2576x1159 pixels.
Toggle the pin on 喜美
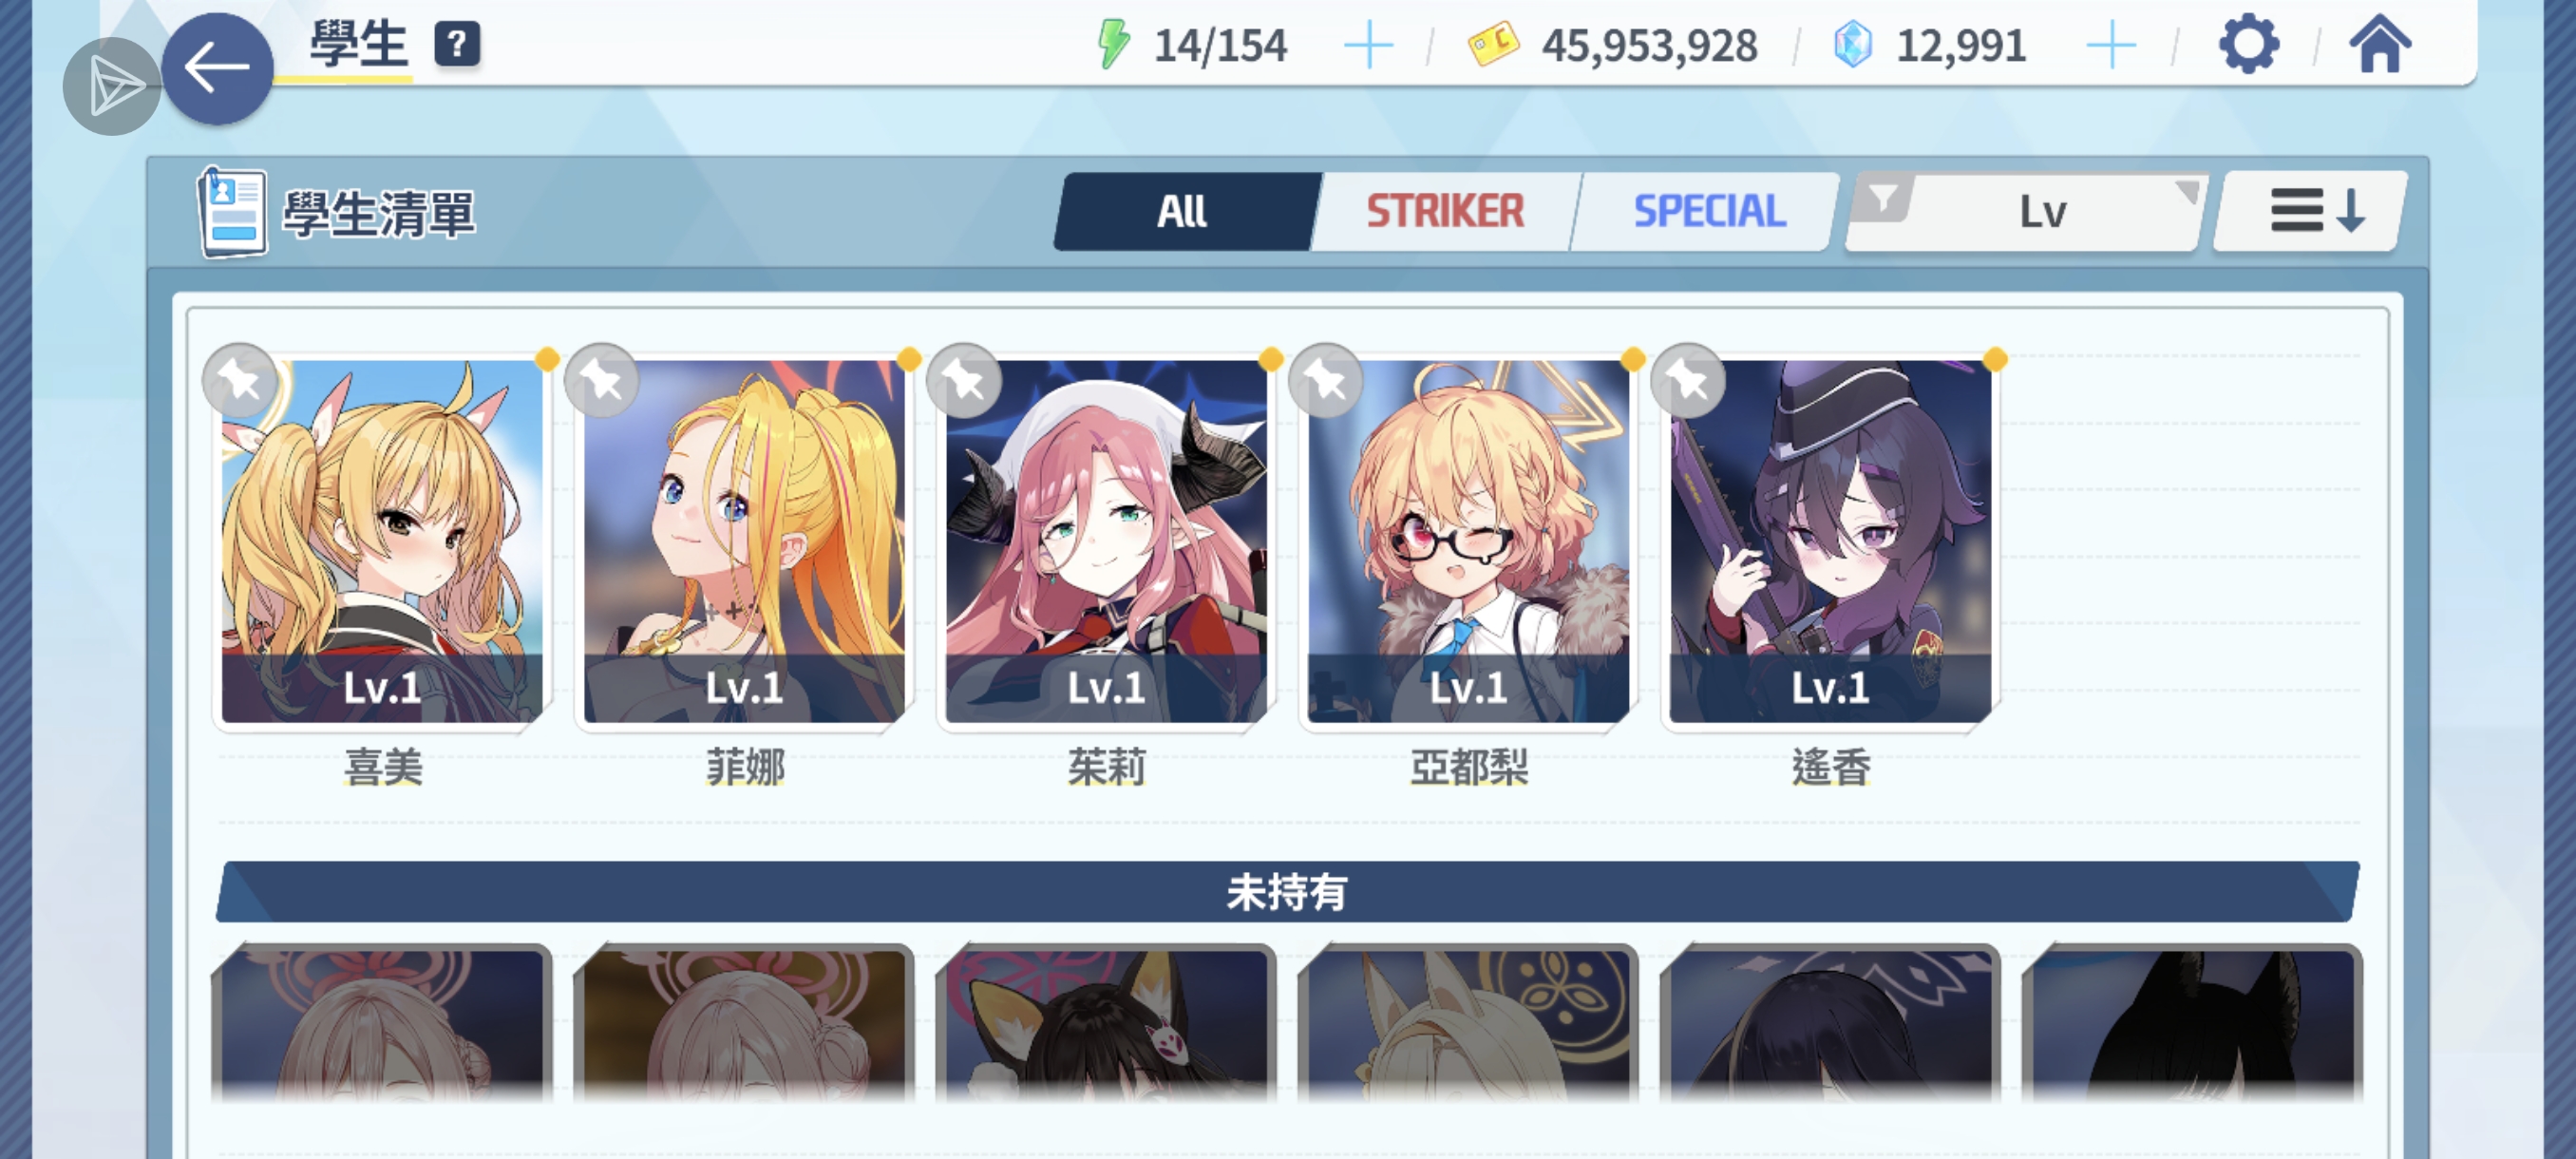point(240,381)
